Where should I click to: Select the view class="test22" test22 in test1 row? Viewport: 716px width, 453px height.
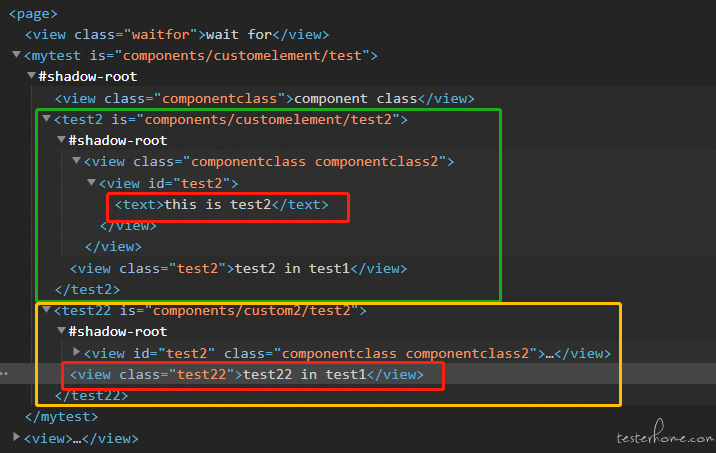pos(247,374)
